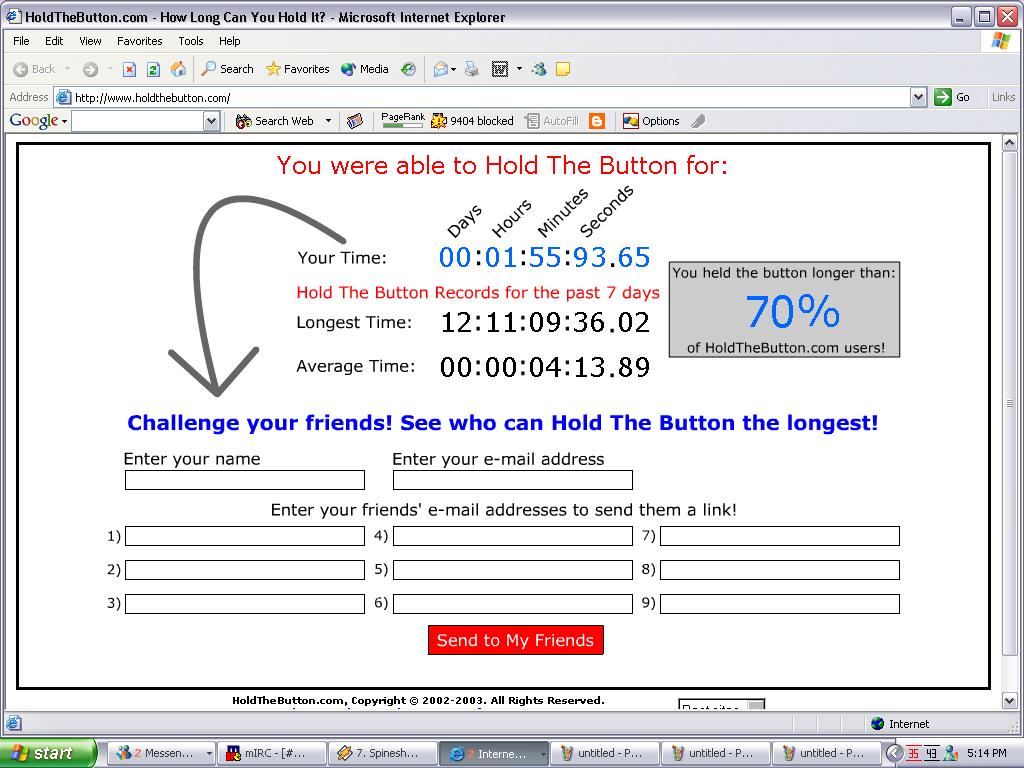Click the Print icon in toolbar
The image size is (1024, 768).
point(471,69)
